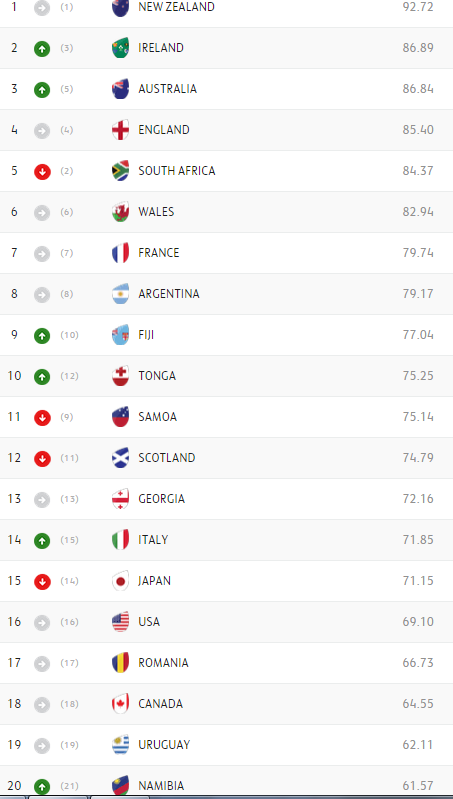Image resolution: width=453 pixels, height=799 pixels.
Task: Open the SCOTLAND team link
Action: click(167, 458)
